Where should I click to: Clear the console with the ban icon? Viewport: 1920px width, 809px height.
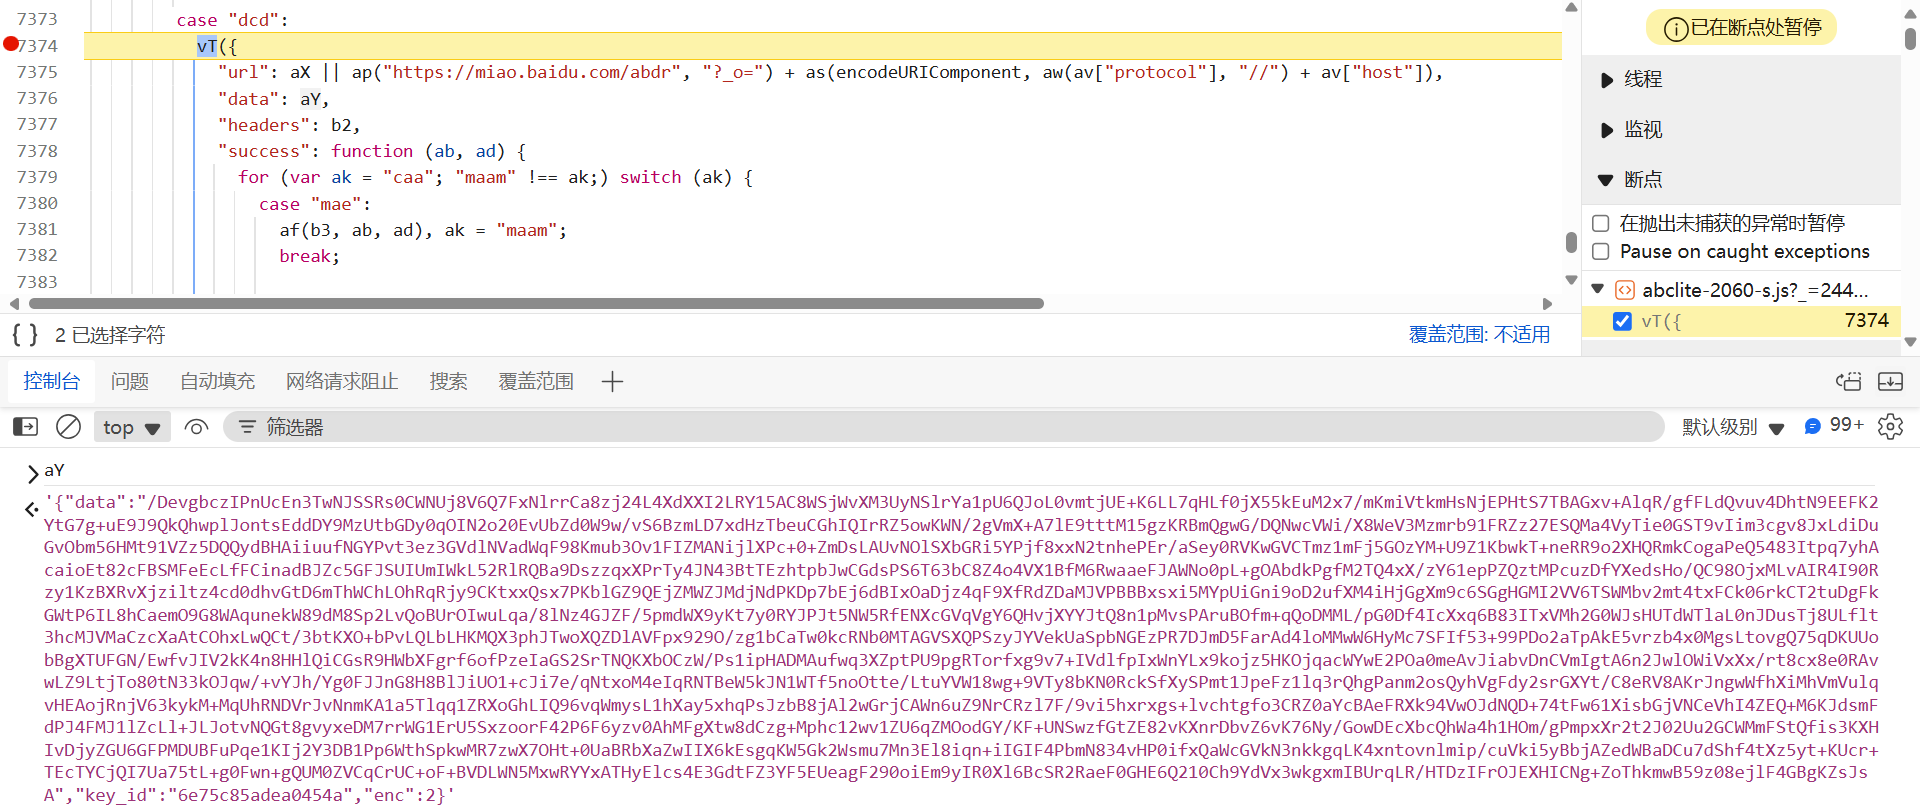point(68,427)
